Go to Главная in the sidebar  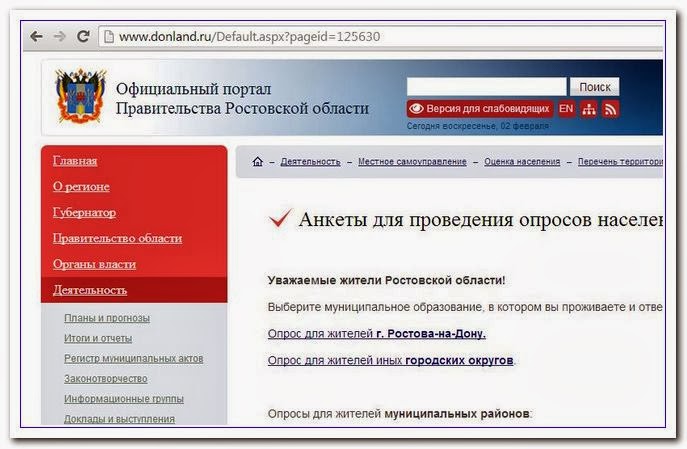(x=75, y=161)
